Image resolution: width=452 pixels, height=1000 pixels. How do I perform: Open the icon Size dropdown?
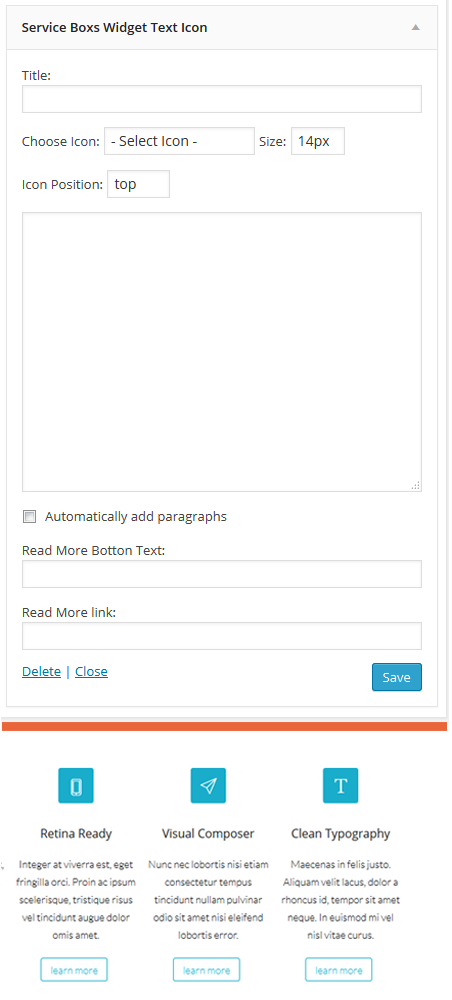click(318, 141)
